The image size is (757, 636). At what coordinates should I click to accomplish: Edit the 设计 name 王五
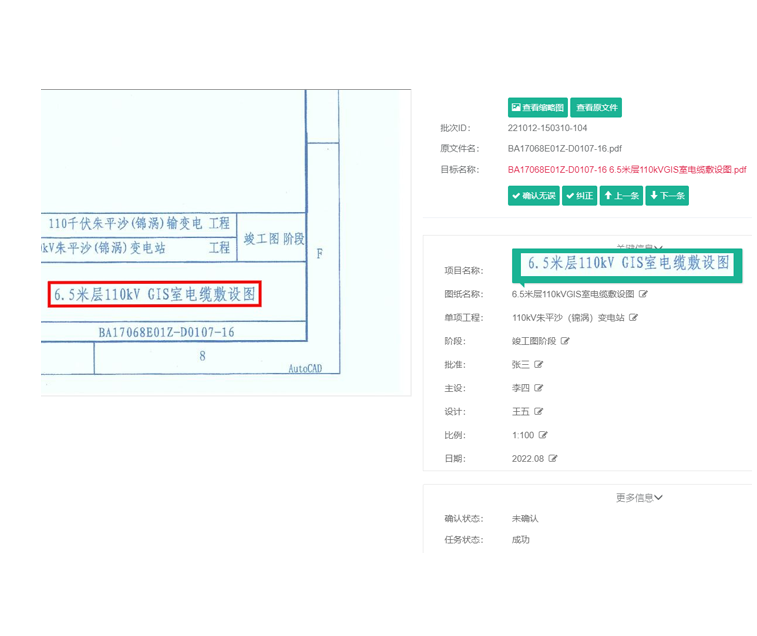(x=539, y=412)
